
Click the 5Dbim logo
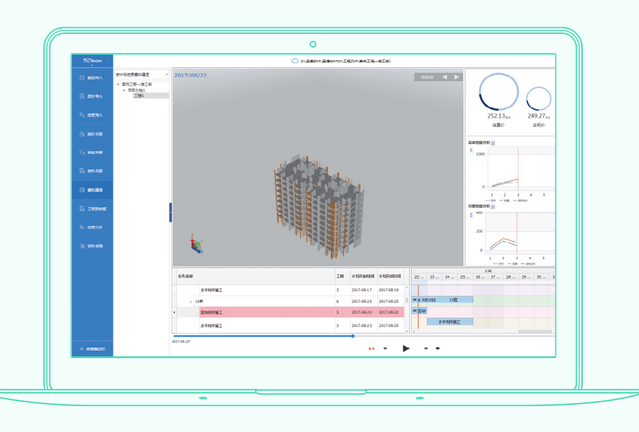pyautogui.click(x=92, y=61)
